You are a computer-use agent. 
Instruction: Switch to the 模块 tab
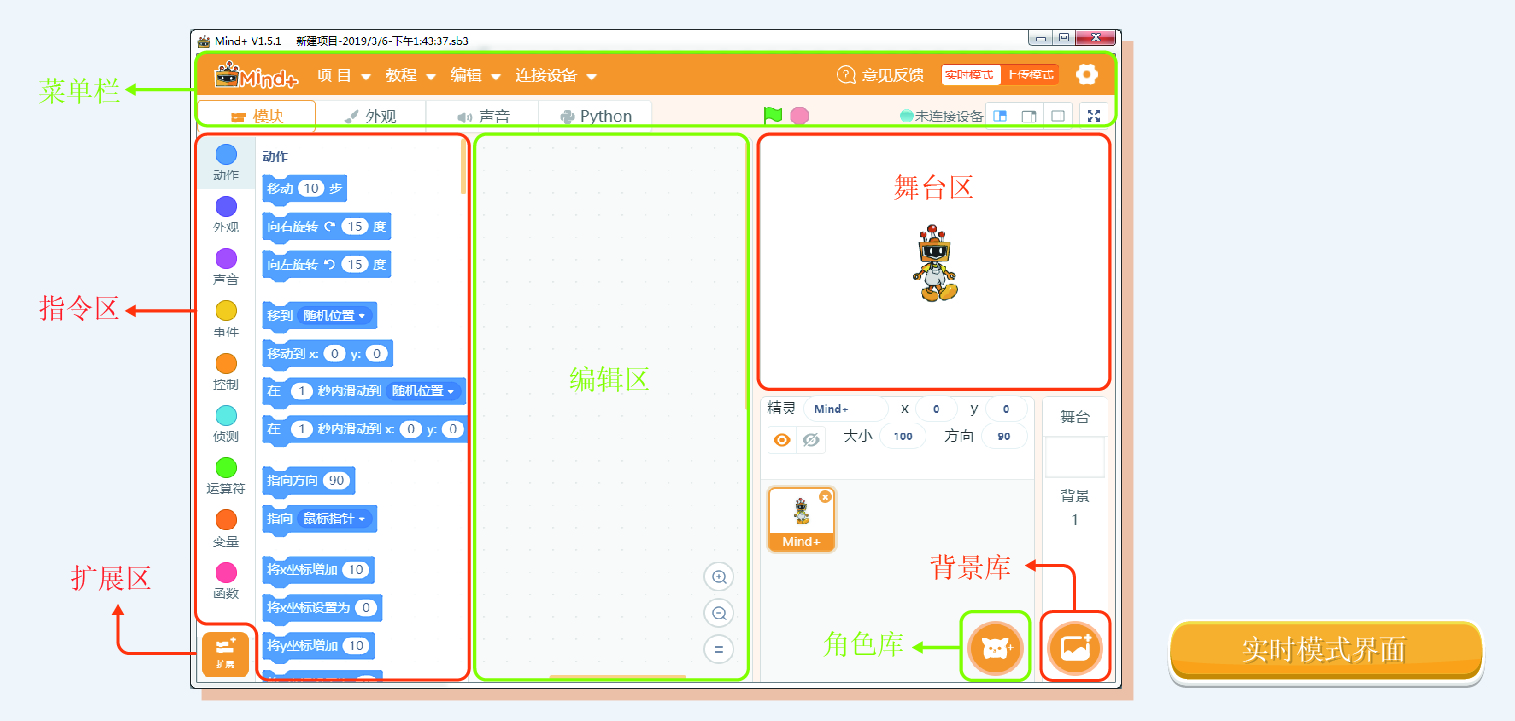257,116
